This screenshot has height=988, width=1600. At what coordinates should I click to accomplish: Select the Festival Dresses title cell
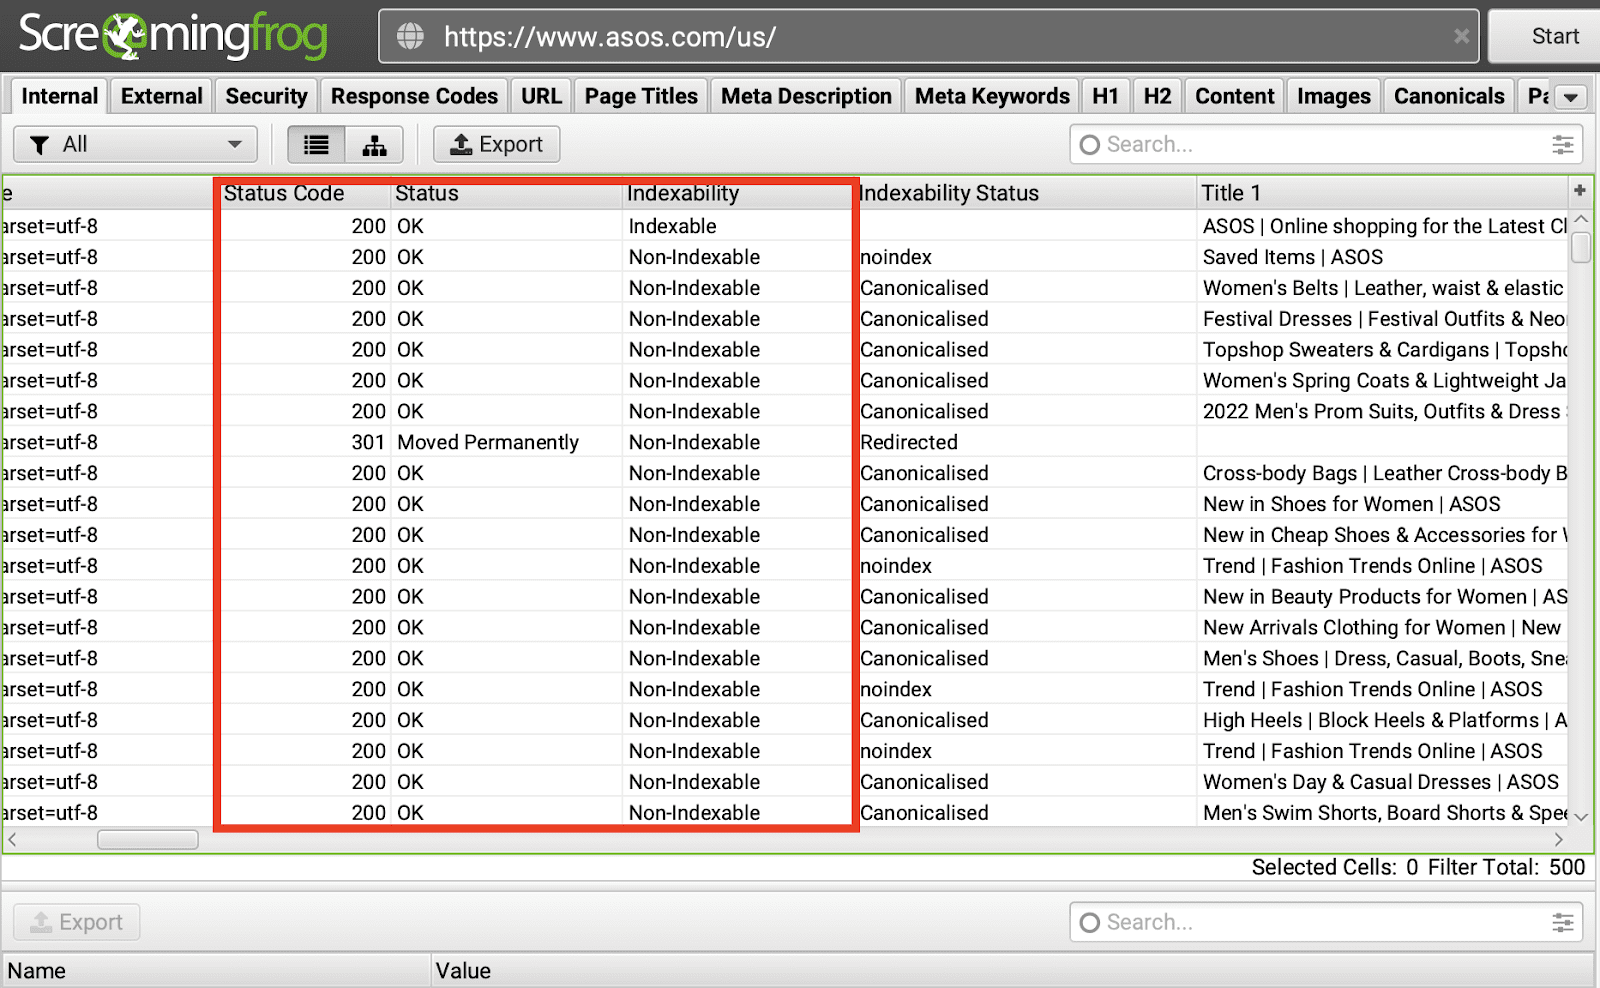1383,319
